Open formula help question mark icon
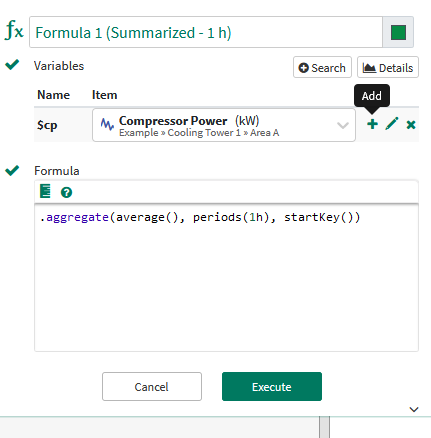 pos(66,192)
